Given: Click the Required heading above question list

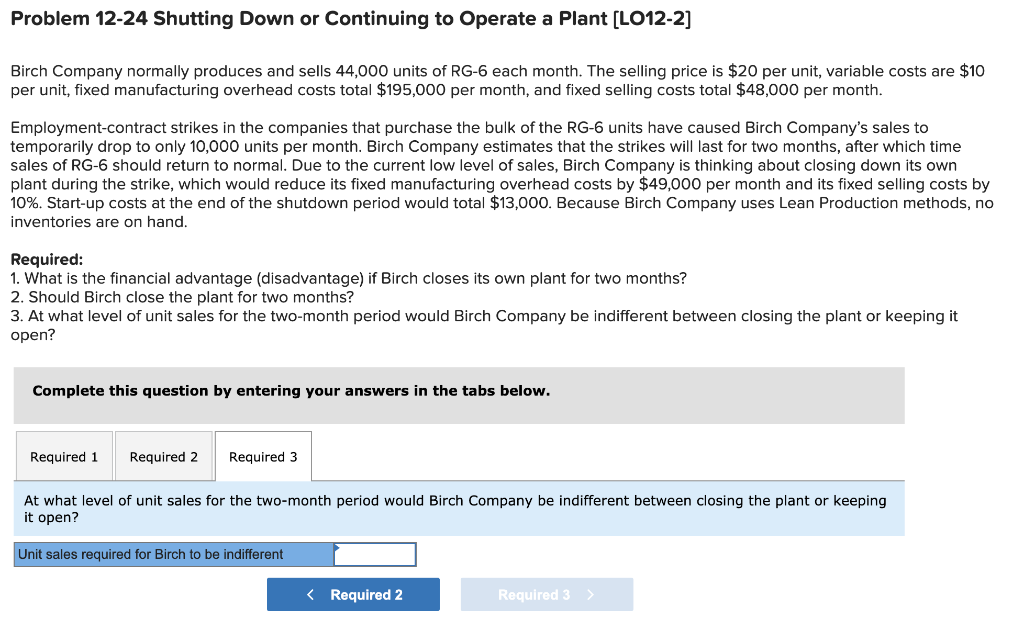Looking at the screenshot, I should (42, 259).
